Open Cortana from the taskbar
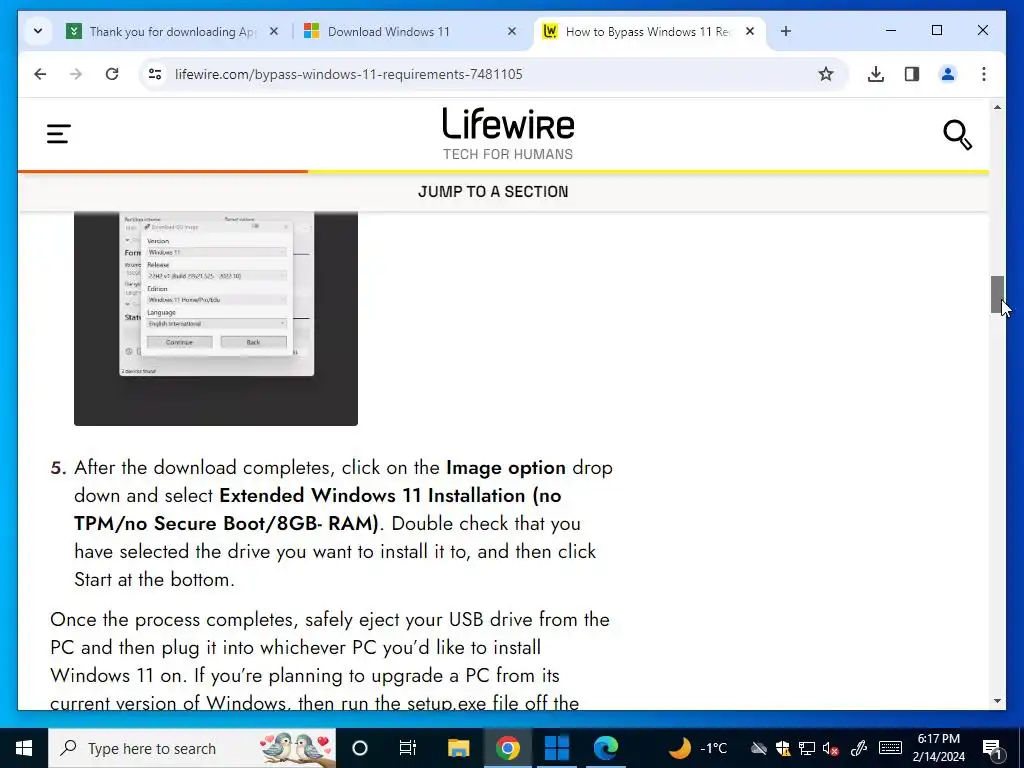The height and width of the screenshot is (768, 1024). pos(360,748)
